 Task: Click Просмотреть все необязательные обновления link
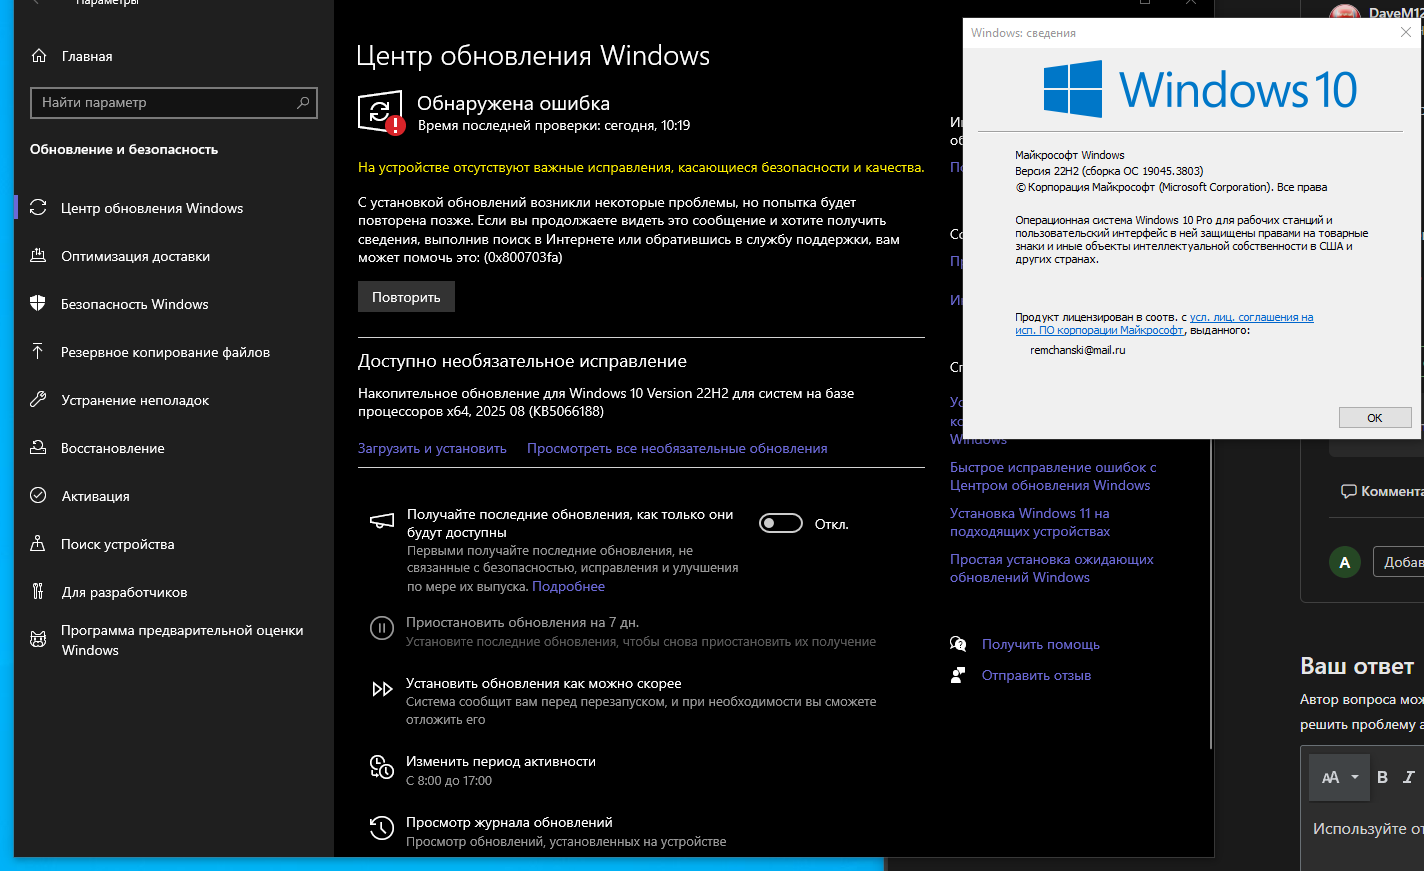(677, 448)
